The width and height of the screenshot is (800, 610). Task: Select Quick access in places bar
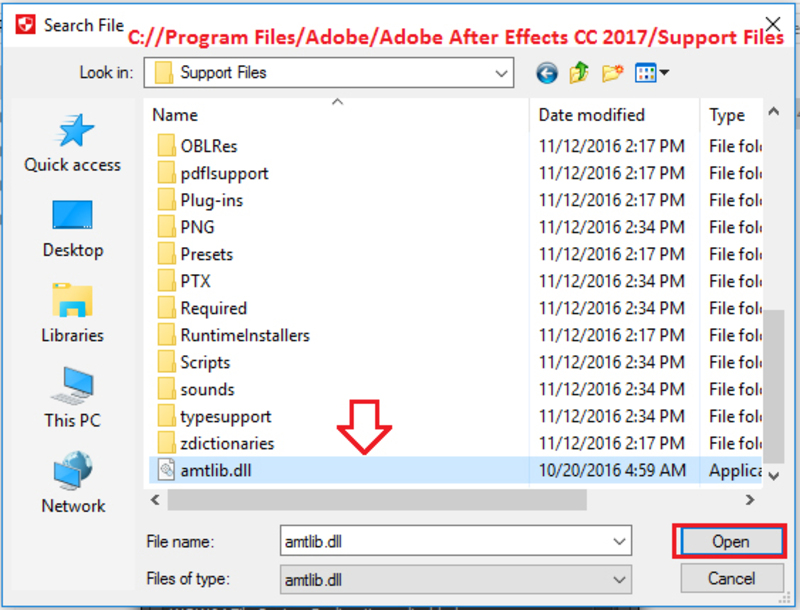73,144
